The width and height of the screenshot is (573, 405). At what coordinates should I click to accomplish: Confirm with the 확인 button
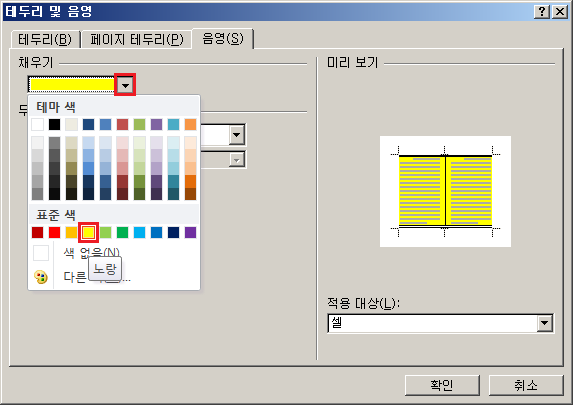(442, 385)
